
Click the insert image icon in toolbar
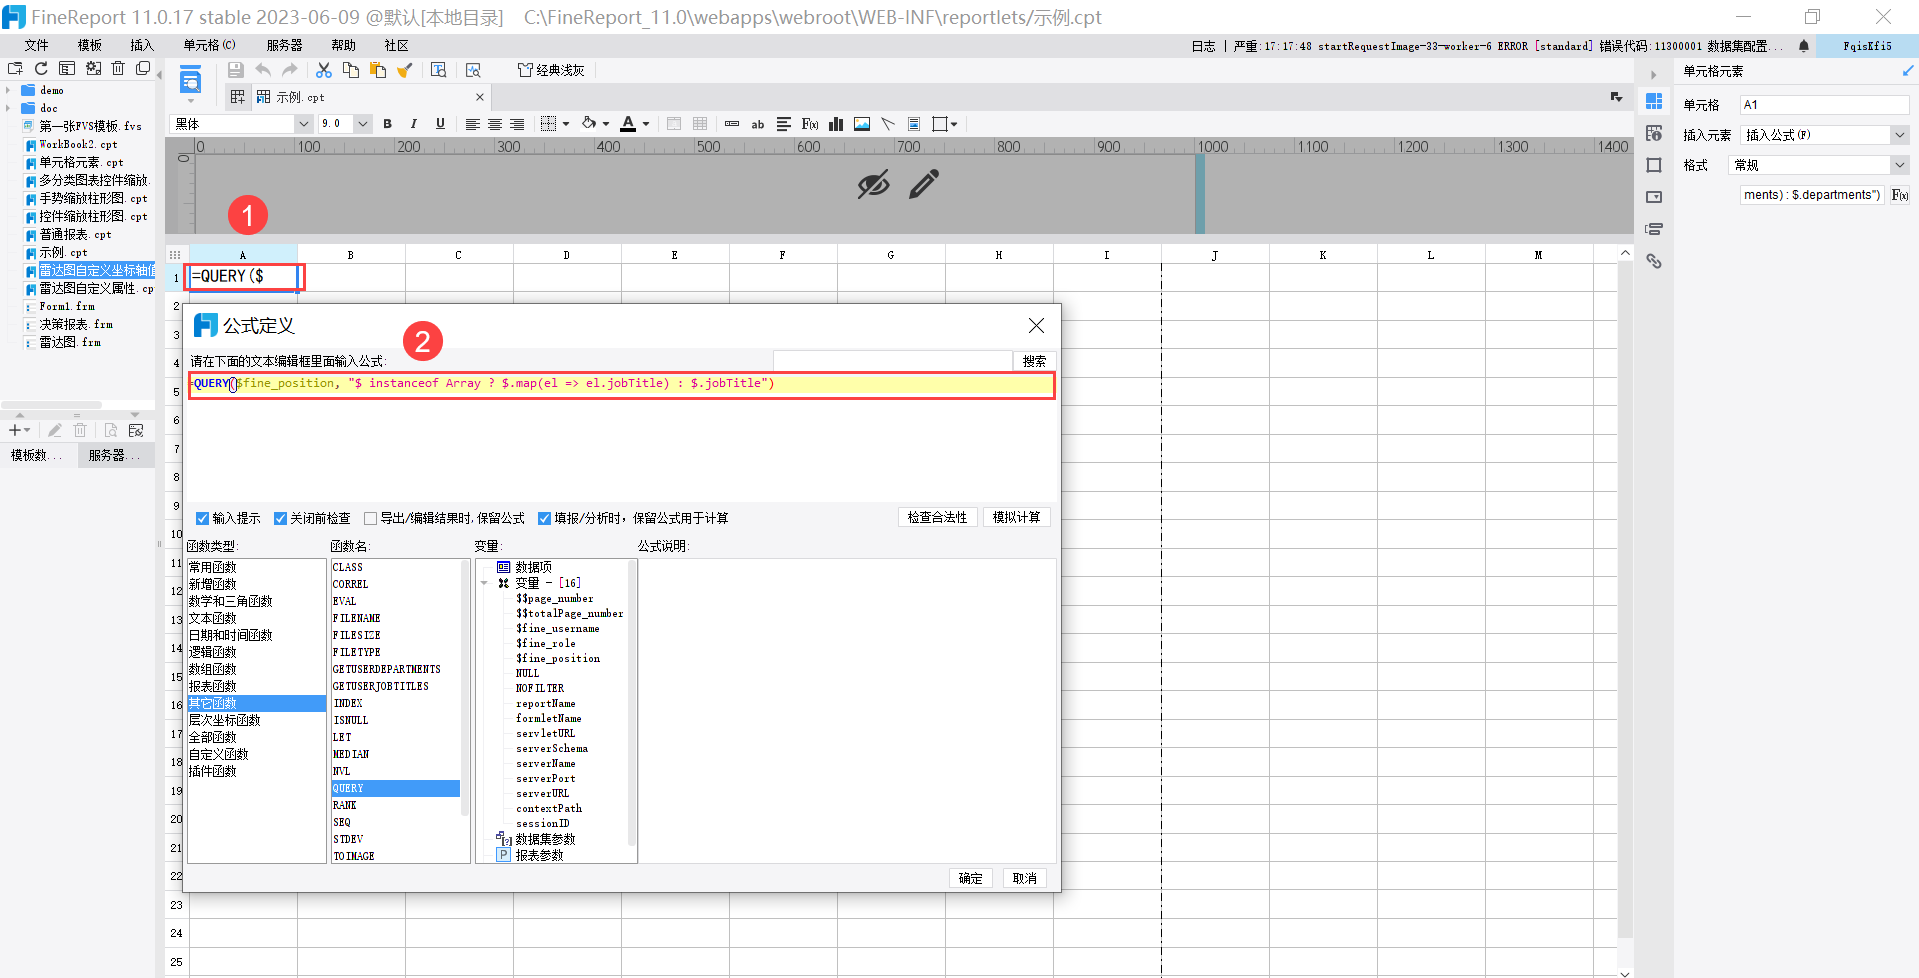(x=862, y=124)
